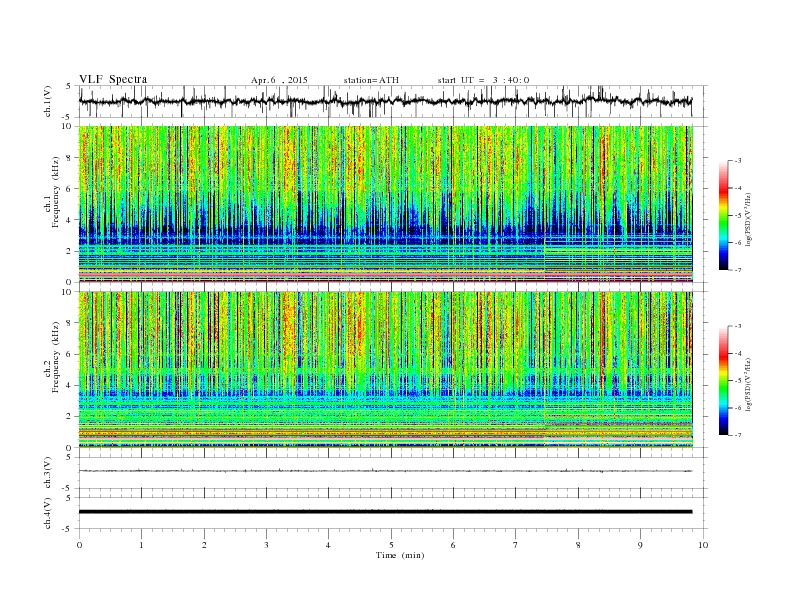The width and height of the screenshot is (792, 612).
Task: Select the "Time (min)" axis title
Action: pyautogui.click(x=400, y=555)
